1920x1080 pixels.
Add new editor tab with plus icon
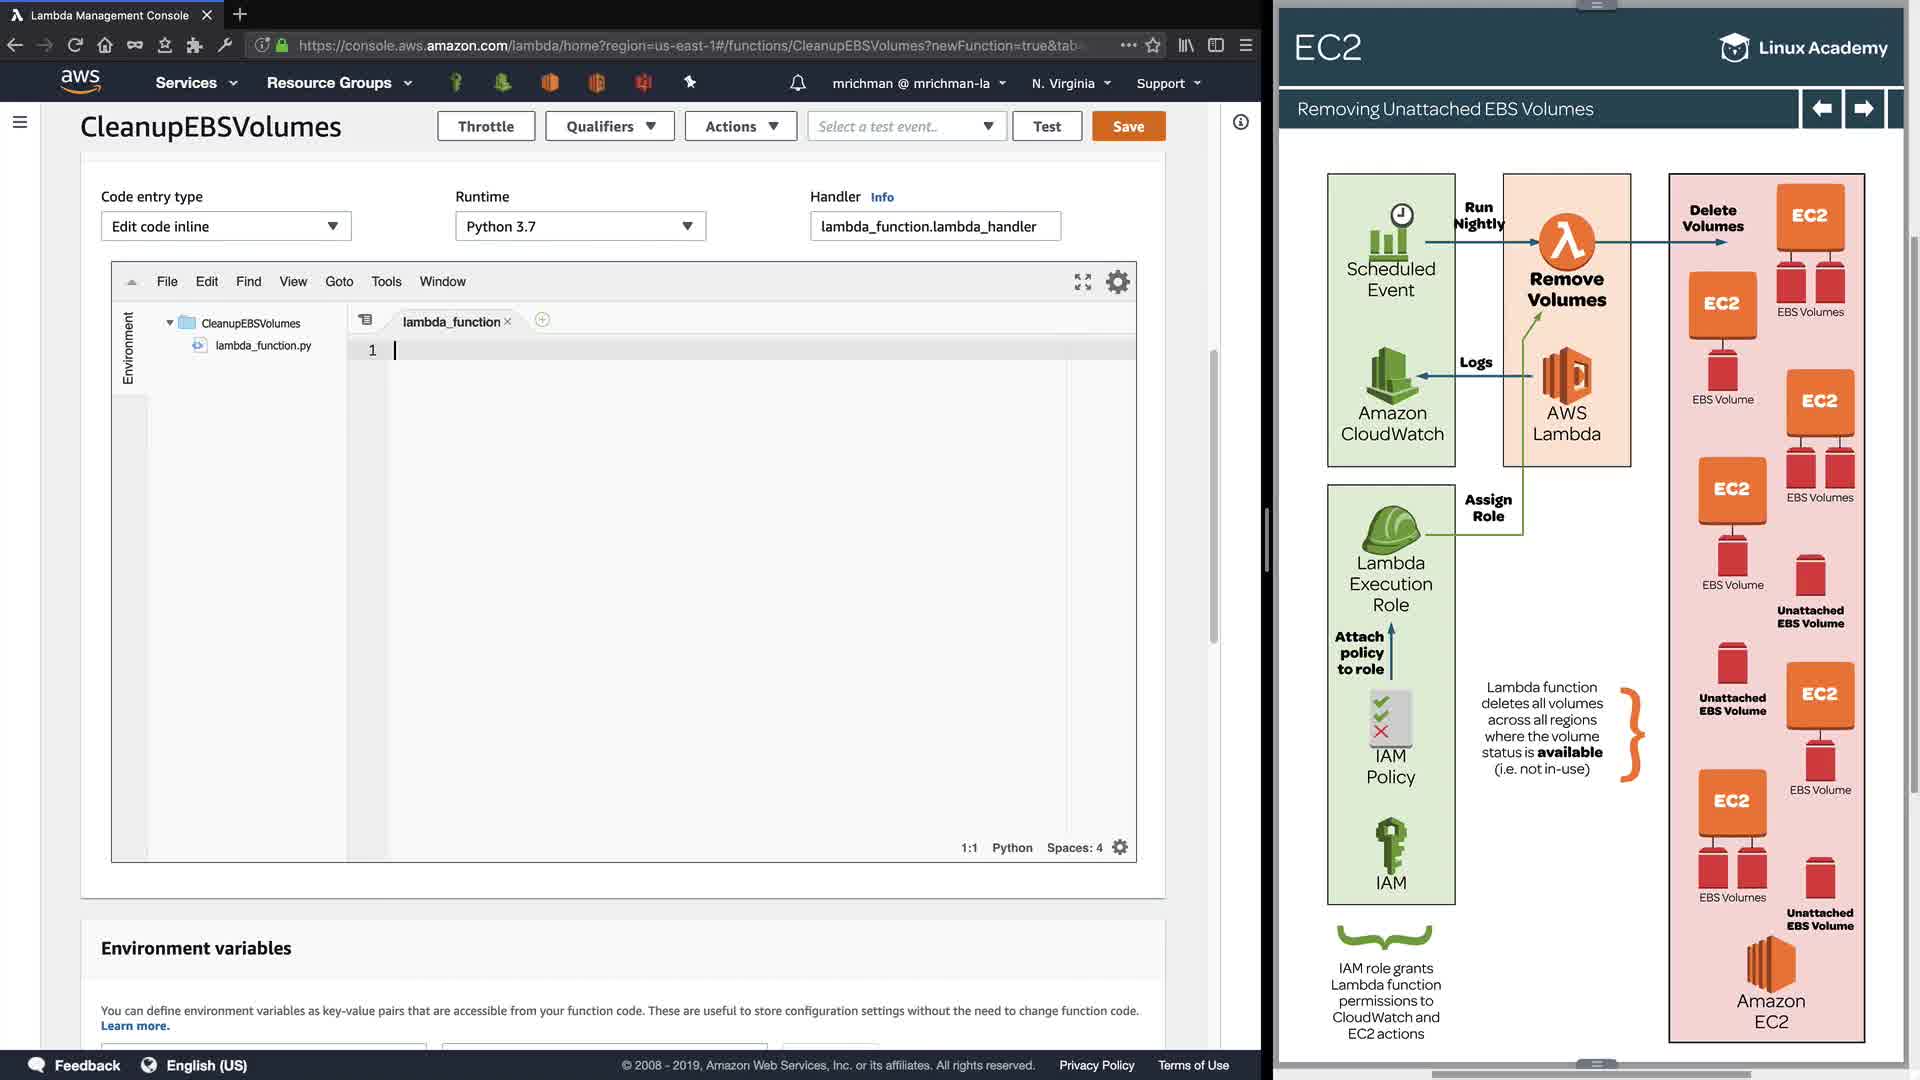542,320
